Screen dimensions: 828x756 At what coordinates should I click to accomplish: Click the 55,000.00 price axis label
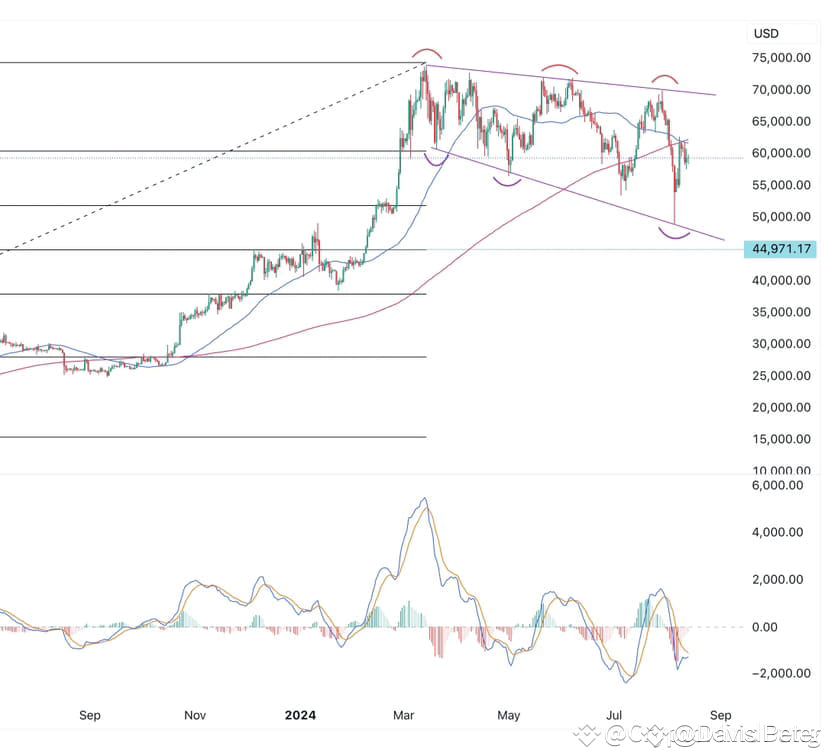coord(781,185)
